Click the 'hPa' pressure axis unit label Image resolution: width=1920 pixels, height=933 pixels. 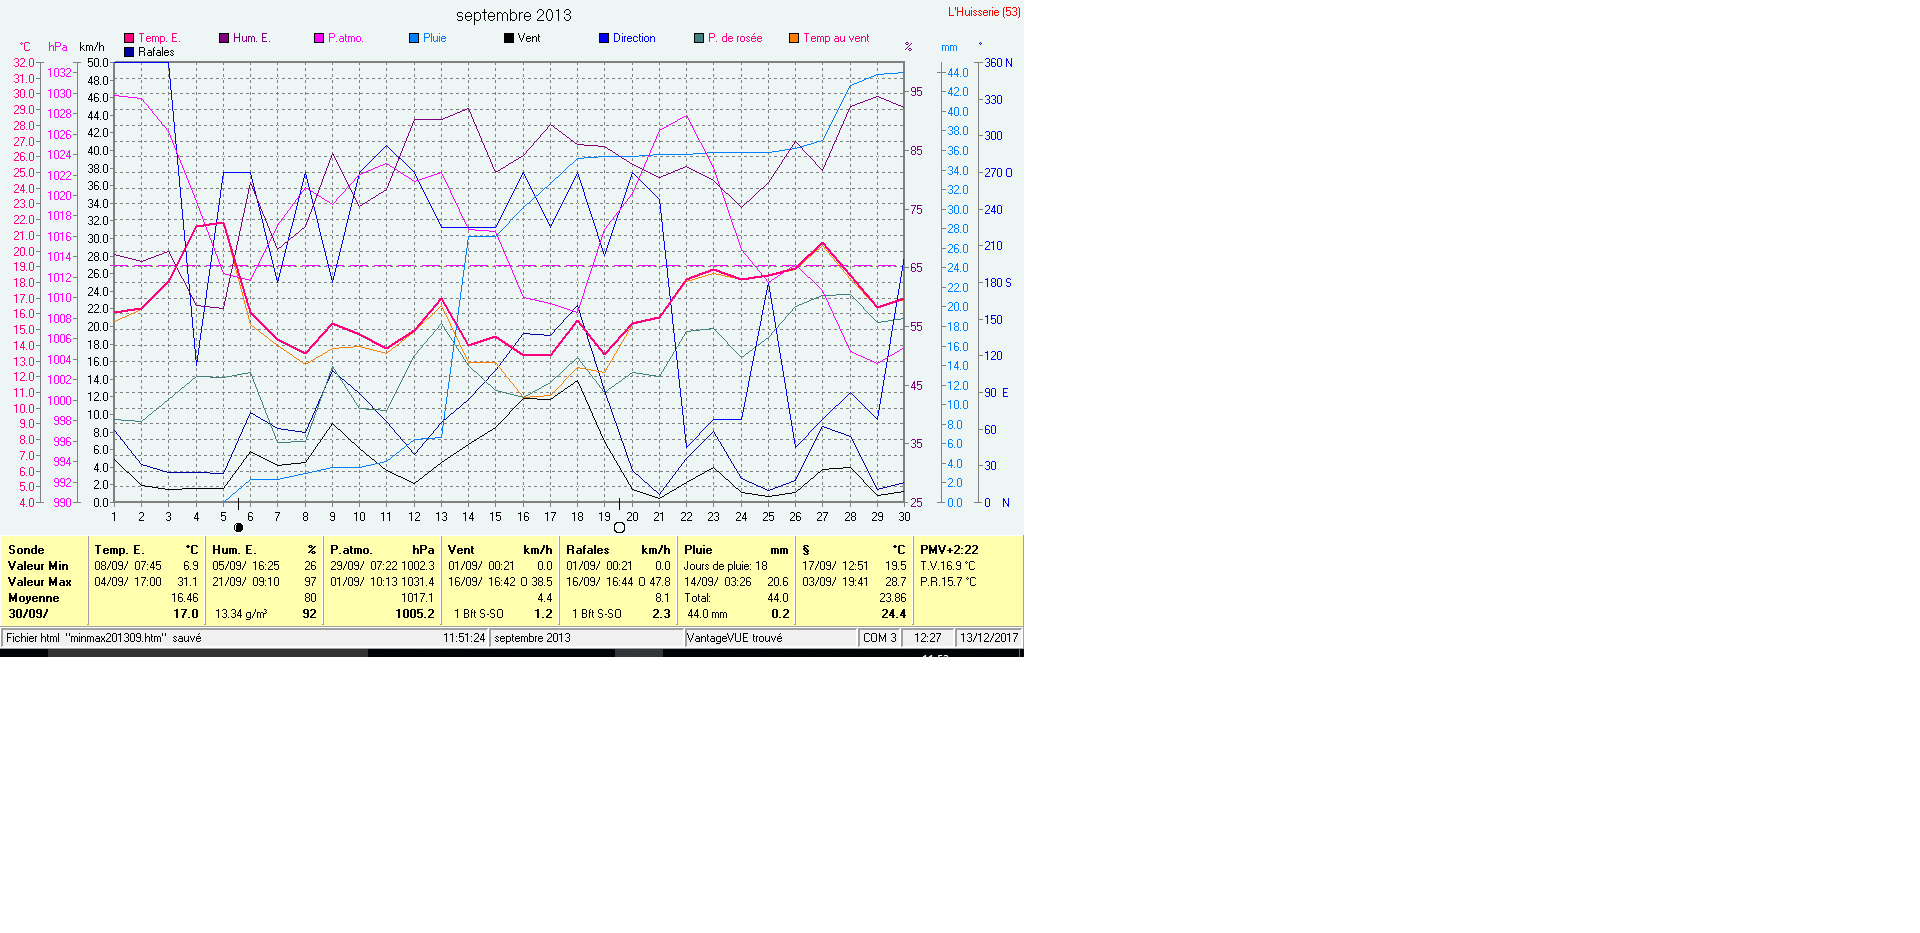[x=58, y=47]
